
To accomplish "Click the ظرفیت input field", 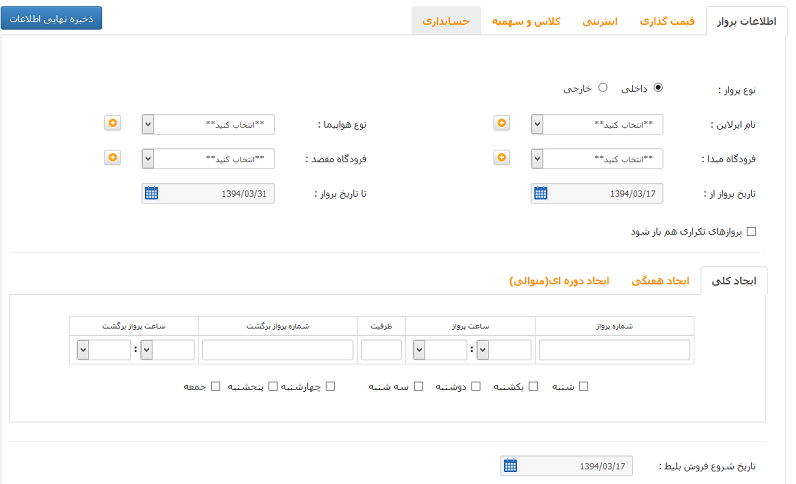I will tap(381, 350).
